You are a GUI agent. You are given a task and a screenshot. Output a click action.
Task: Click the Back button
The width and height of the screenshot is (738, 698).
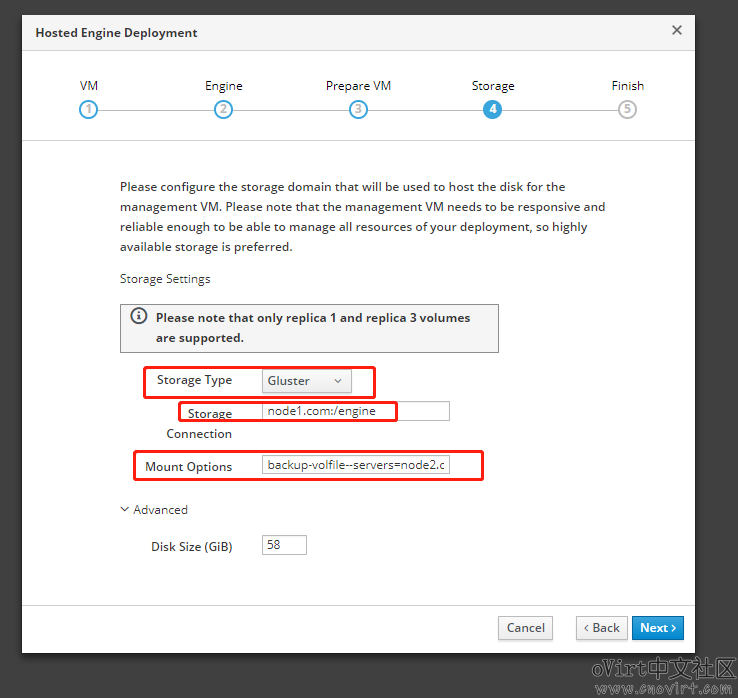point(602,628)
